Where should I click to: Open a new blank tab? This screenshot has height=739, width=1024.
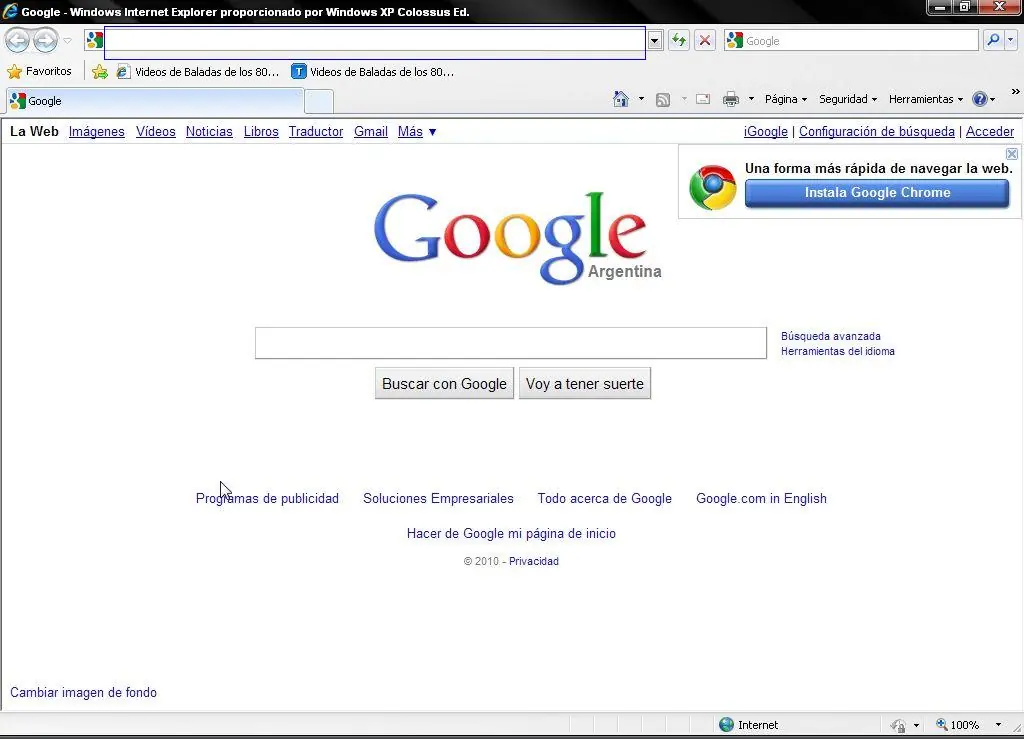(x=319, y=101)
